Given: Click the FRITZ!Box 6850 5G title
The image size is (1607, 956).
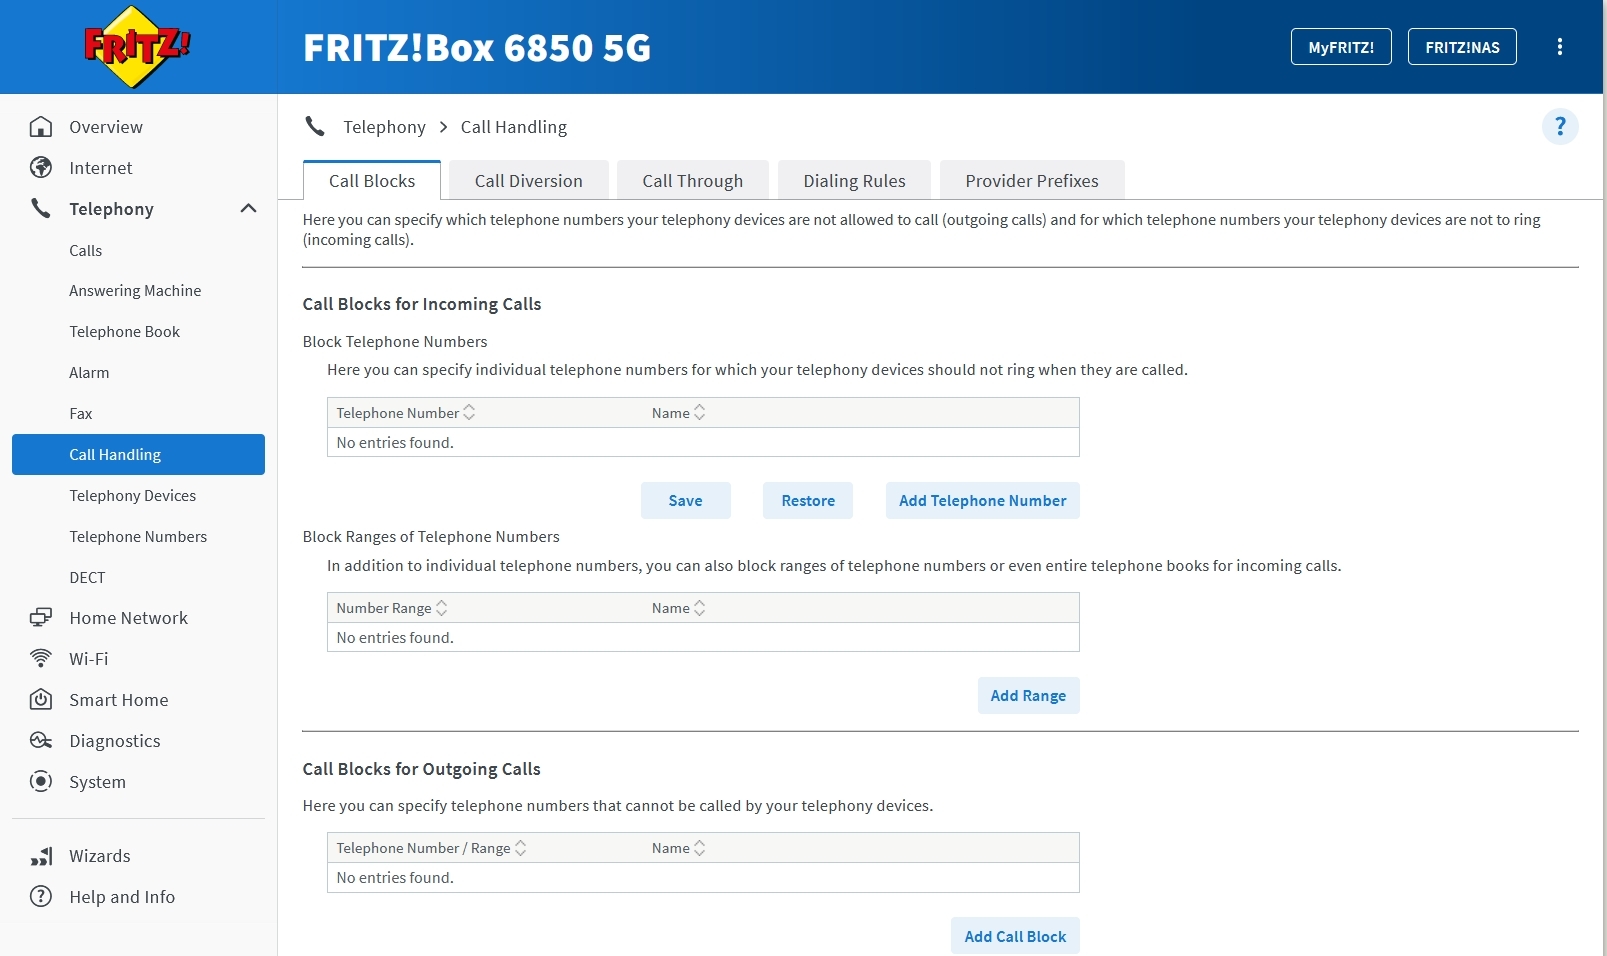Looking at the screenshot, I should point(477,47).
